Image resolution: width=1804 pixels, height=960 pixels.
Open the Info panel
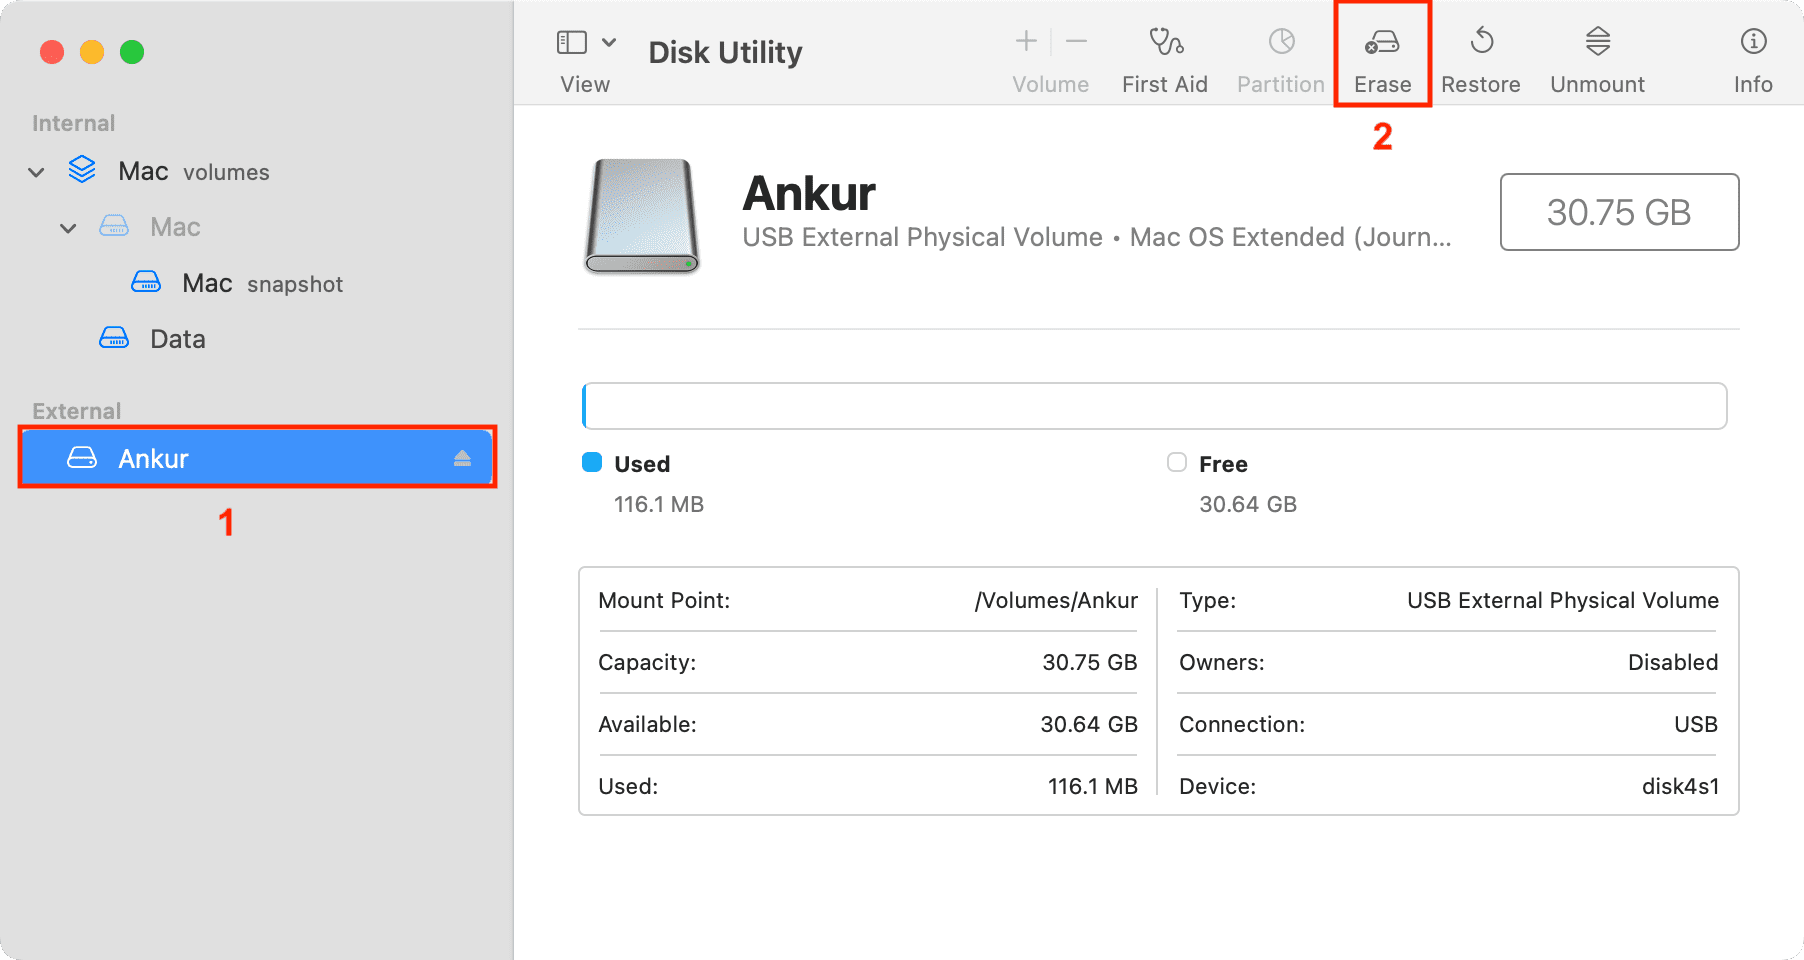(1753, 61)
